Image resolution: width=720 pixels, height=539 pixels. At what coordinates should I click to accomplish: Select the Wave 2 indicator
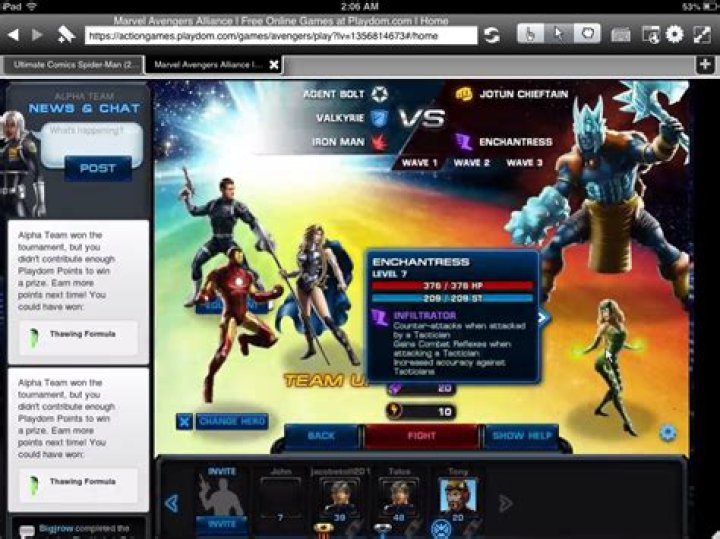[x=472, y=162]
